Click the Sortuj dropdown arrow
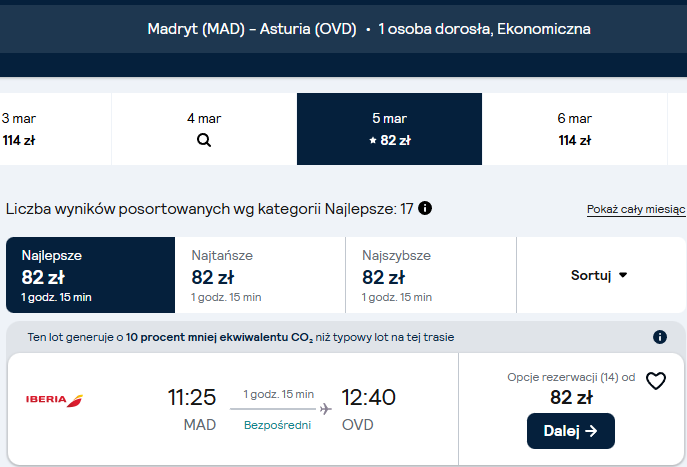Viewport: 687px width, 467px height. pos(623,275)
